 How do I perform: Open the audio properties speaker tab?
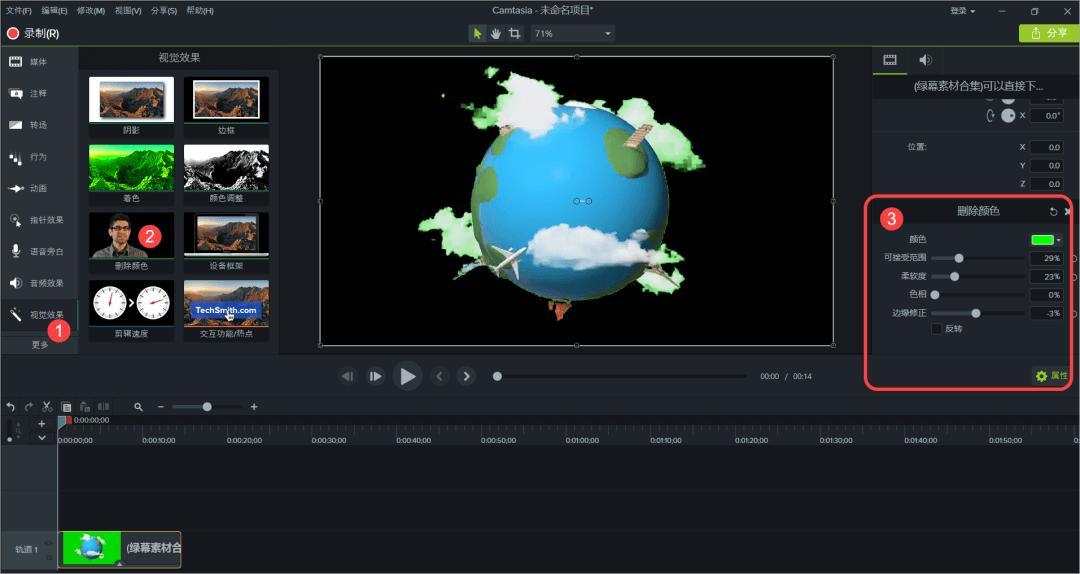925,61
